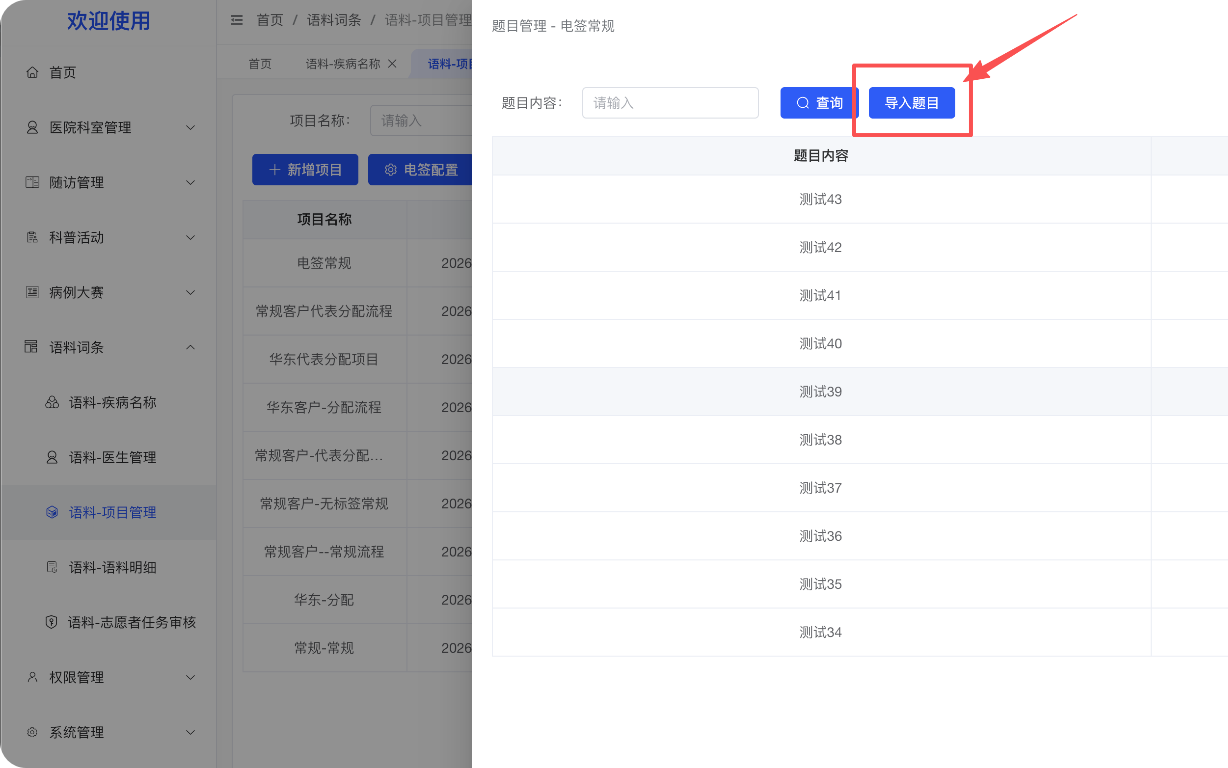Select the 测试43 row
The height and width of the screenshot is (768, 1228).
[x=860, y=200]
